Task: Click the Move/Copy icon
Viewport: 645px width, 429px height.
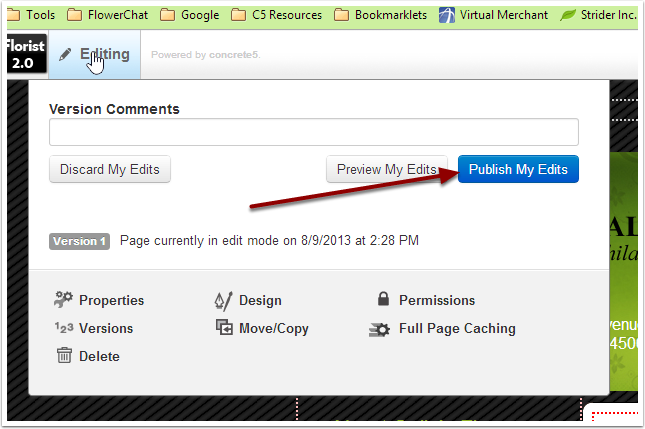Action: [224, 328]
